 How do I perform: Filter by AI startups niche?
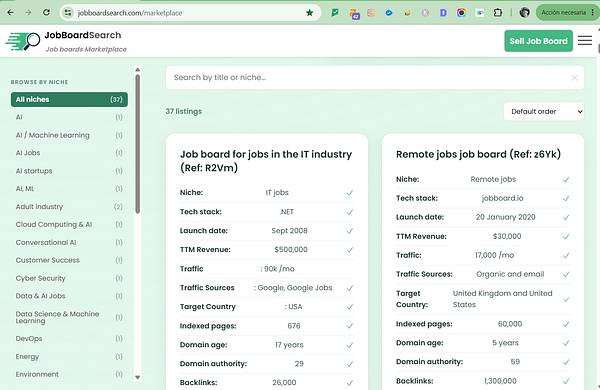[69, 171]
